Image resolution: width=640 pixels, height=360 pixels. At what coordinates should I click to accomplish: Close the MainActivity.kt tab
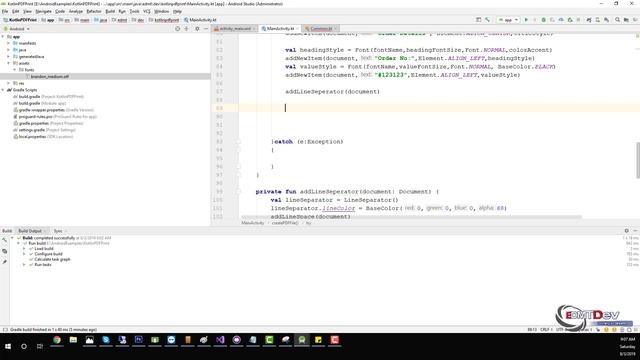coord(297,29)
